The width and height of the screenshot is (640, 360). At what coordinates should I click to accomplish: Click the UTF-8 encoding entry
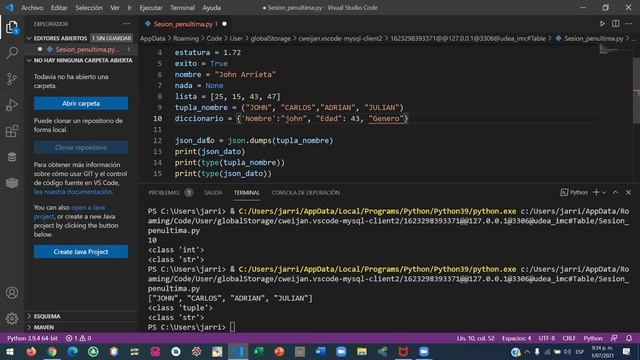tap(547, 338)
